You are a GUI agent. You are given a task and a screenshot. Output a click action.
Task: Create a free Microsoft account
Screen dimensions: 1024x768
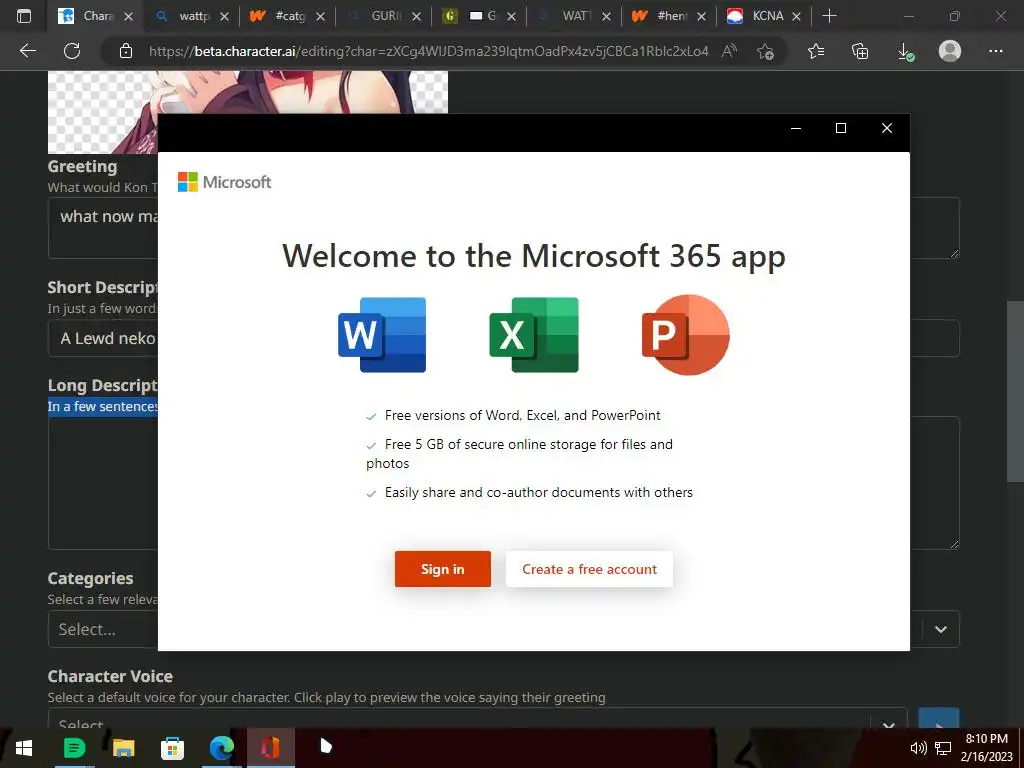[x=589, y=569]
